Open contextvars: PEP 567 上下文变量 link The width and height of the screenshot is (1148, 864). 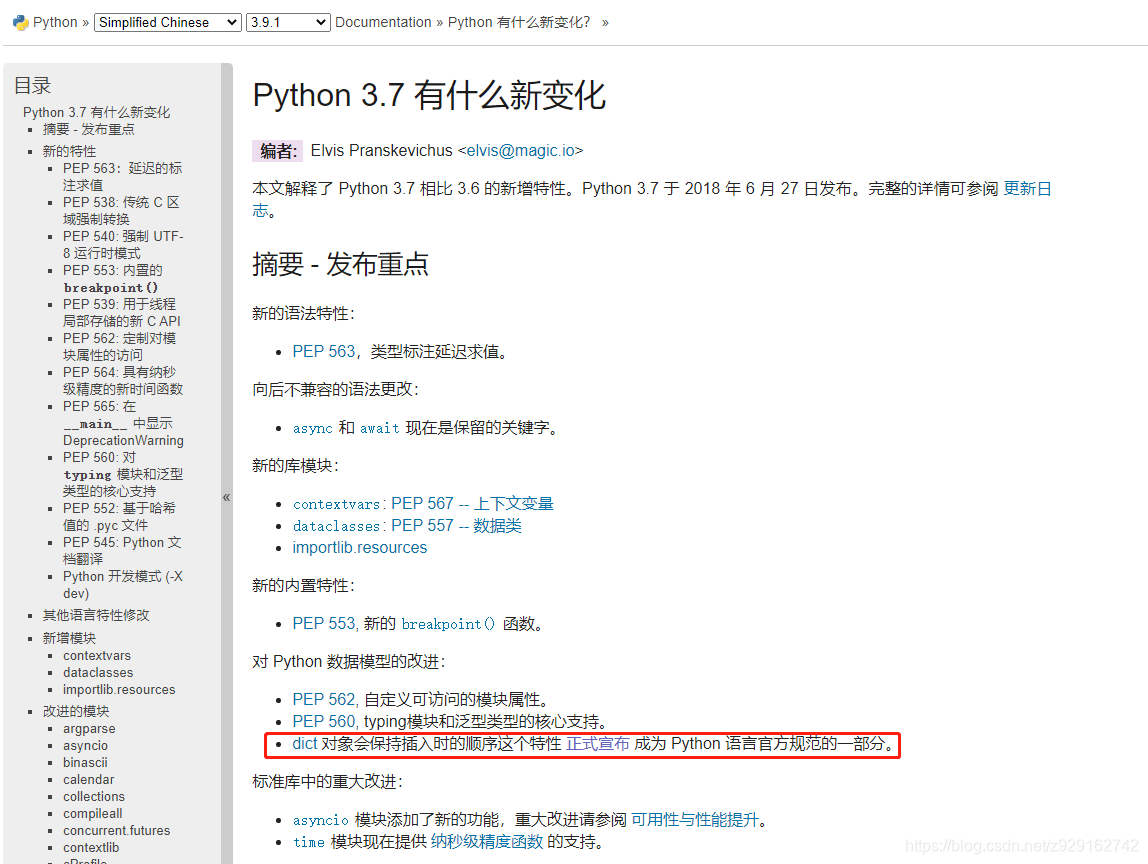tap(423, 504)
